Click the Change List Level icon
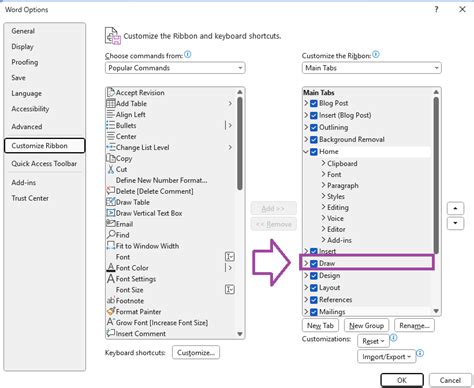474x388 pixels. tap(111, 147)
